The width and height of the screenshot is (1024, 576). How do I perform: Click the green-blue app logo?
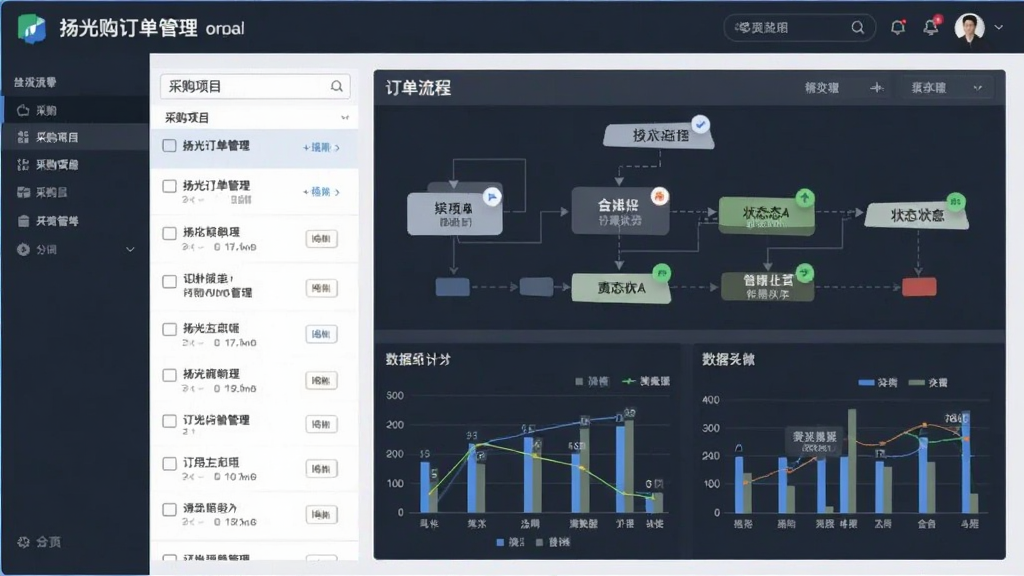31,28
